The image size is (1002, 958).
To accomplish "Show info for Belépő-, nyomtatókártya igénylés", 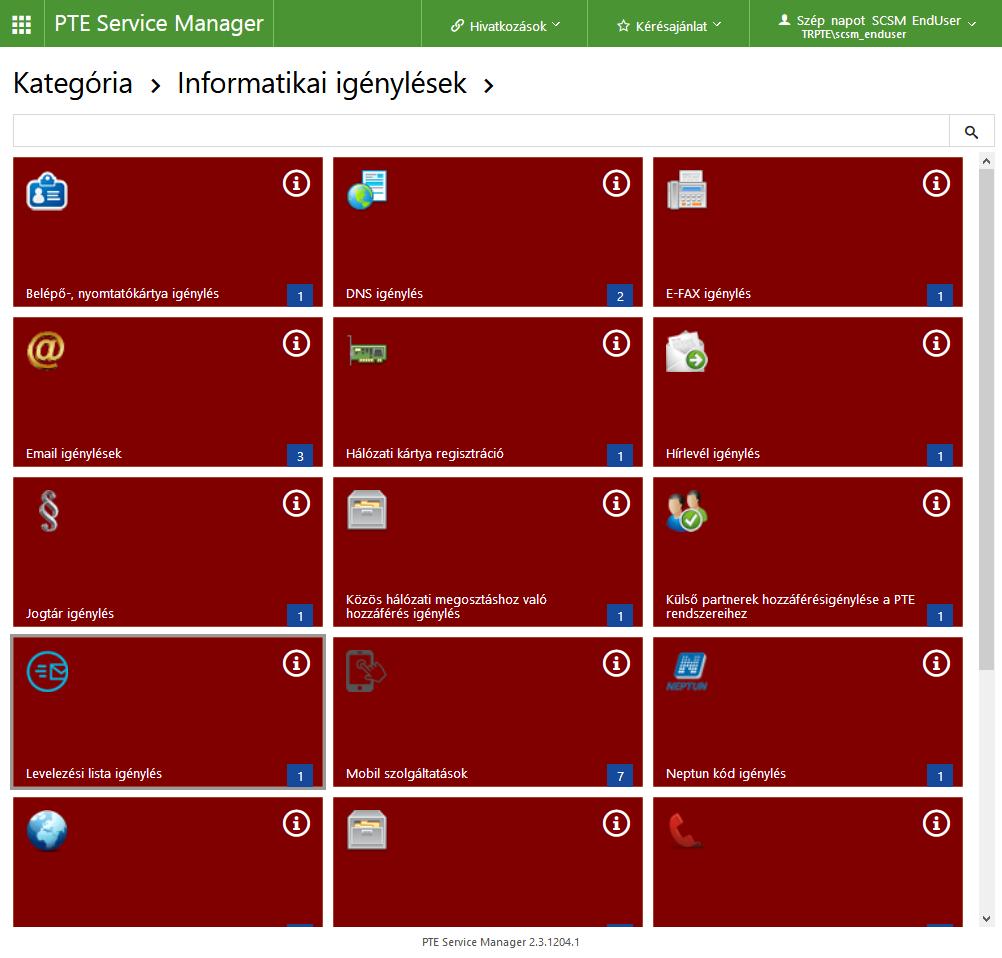I will (x=297, y=183).
